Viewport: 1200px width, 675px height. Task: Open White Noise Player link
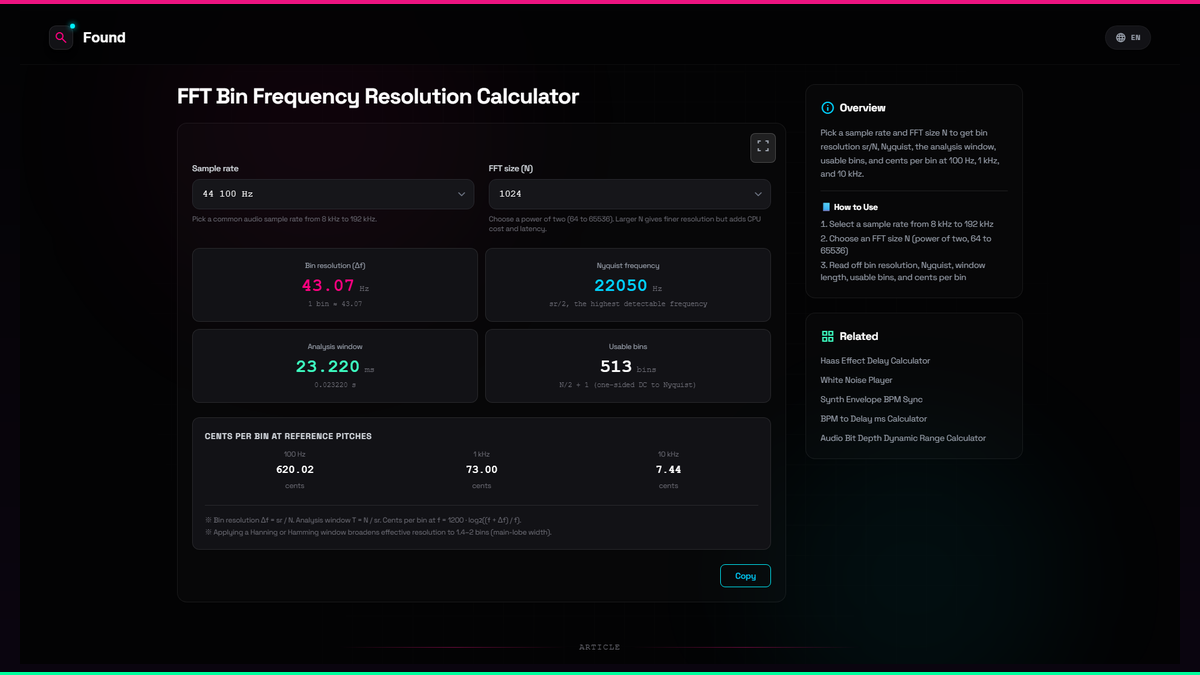[856, 380]
